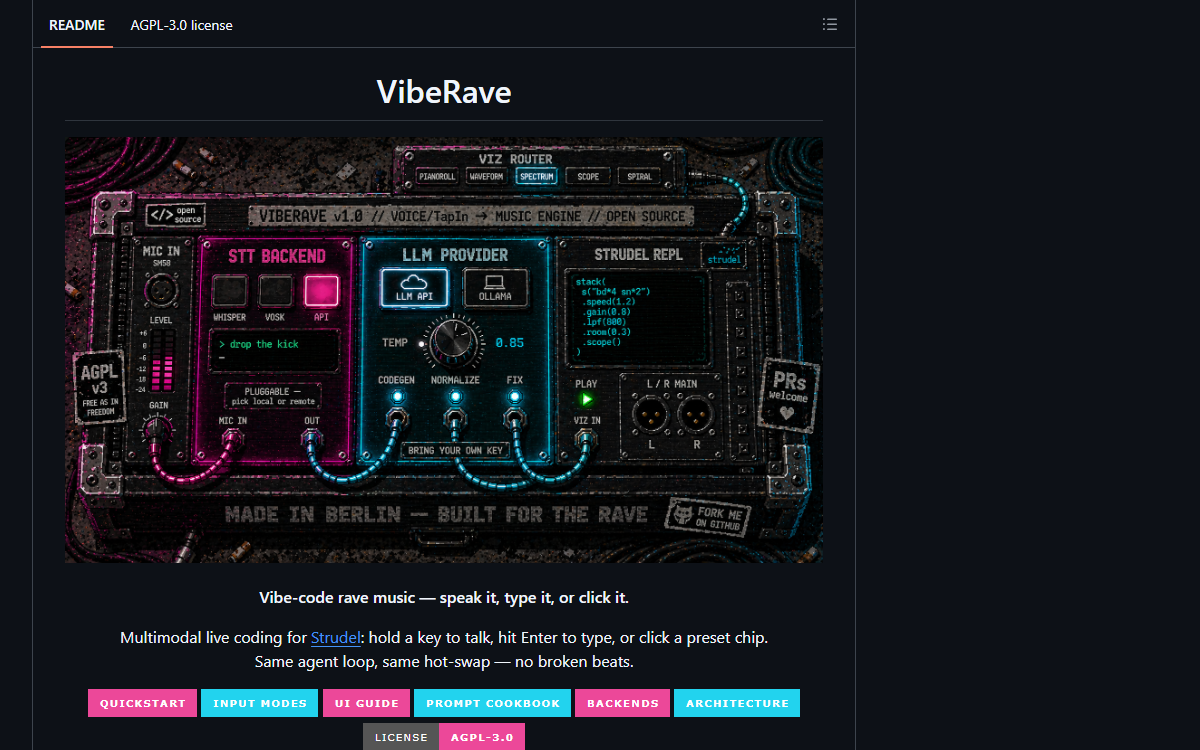This screenshot has height=750, width=1200.
Task: Open the BACKENDS badge link
Action: pos(623,703)
